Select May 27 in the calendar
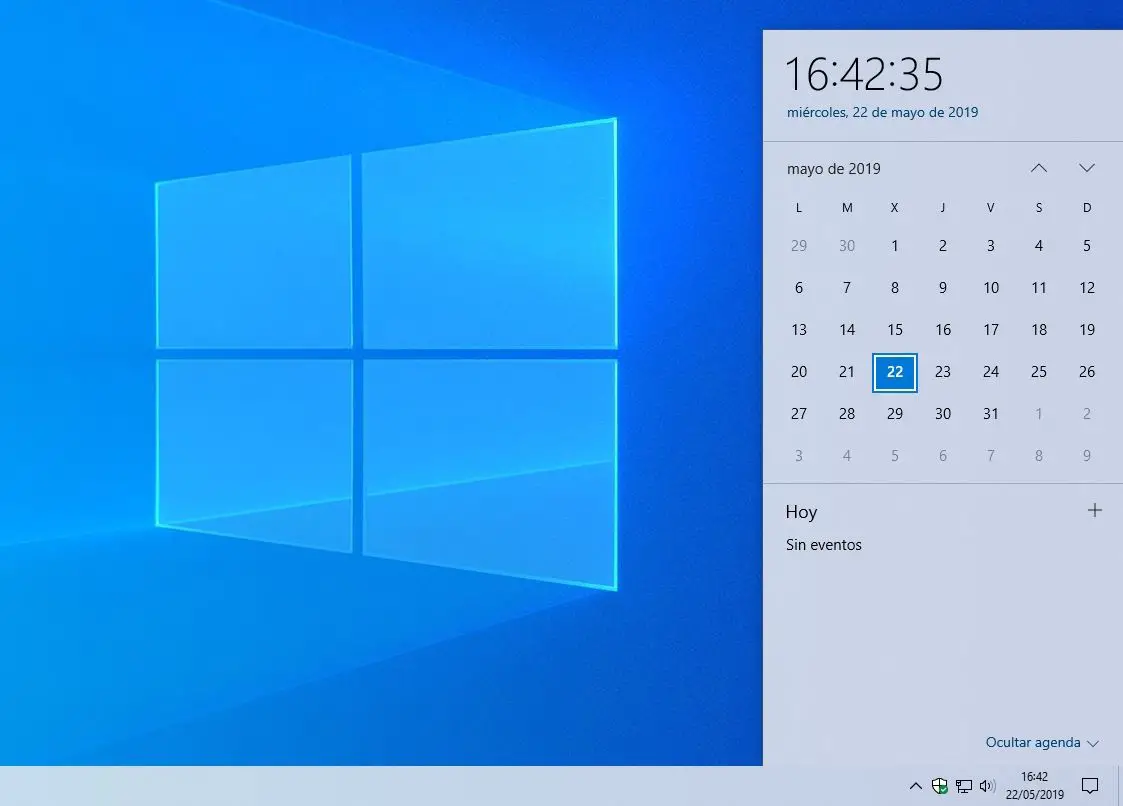1123x806 pixels. 799,413
